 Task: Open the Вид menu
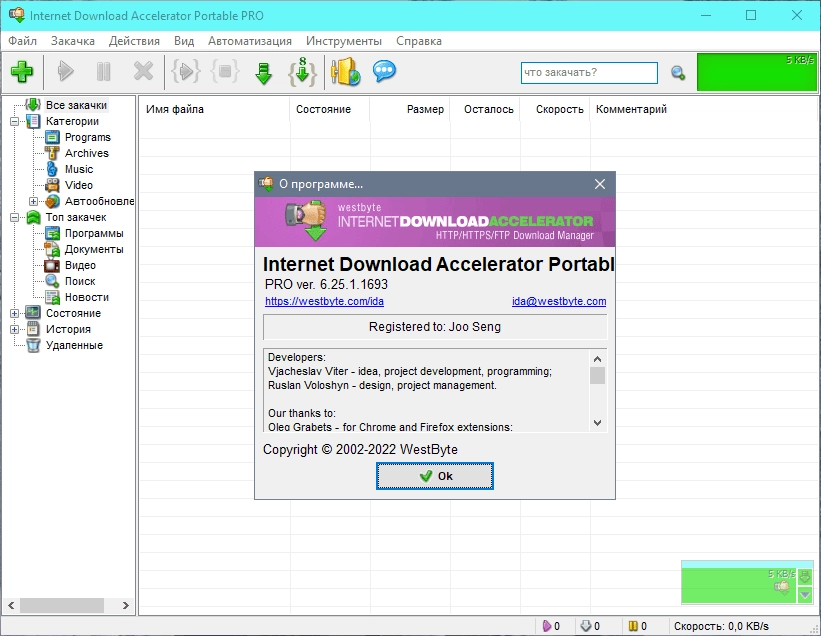click(184, 41)
